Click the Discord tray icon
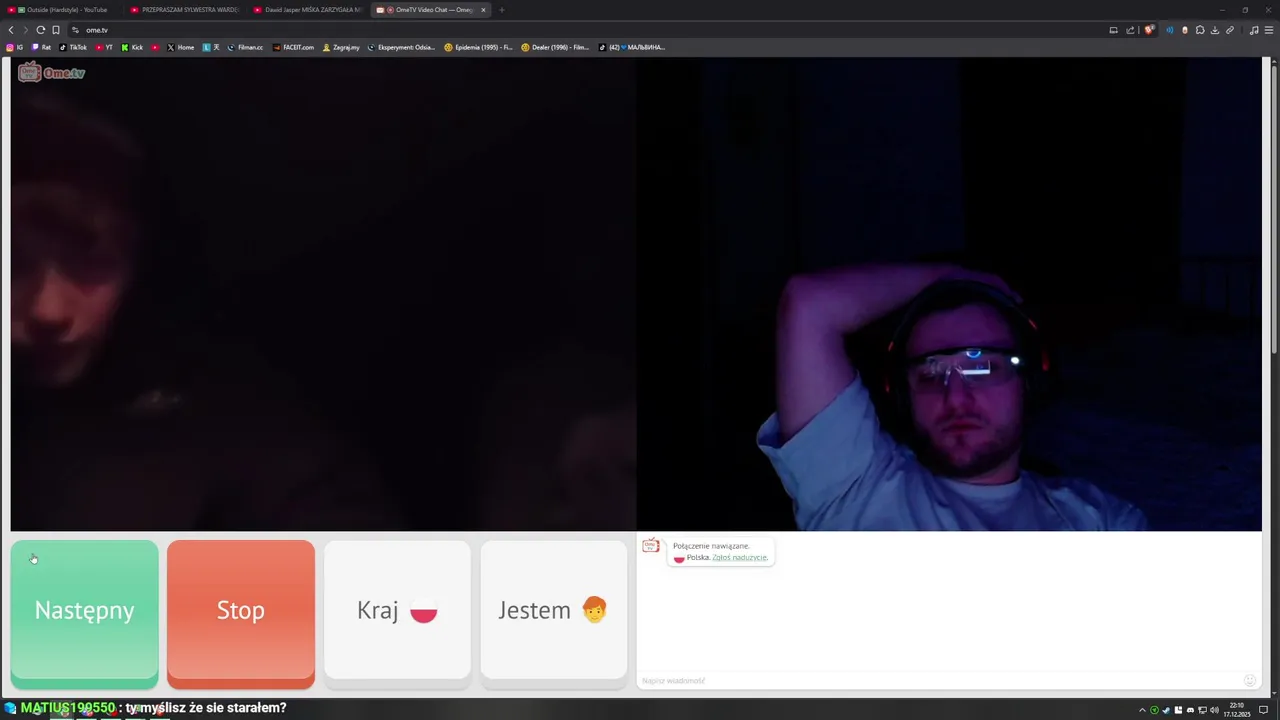 [x=1190, y=710]
